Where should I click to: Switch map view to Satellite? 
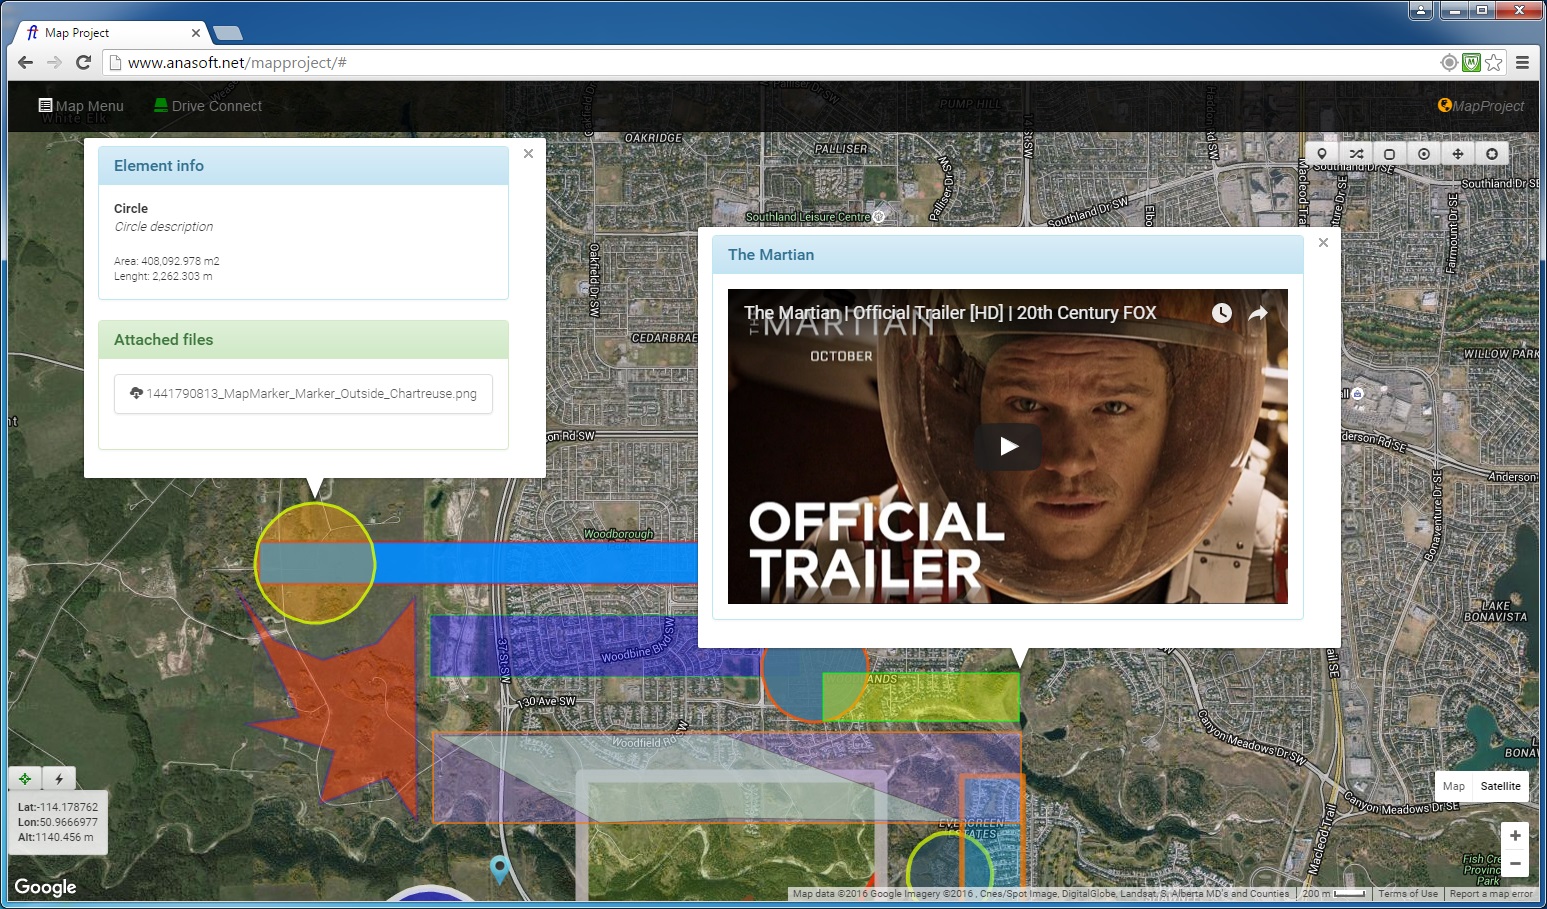pyautogui.click(x=1500, y=786)
